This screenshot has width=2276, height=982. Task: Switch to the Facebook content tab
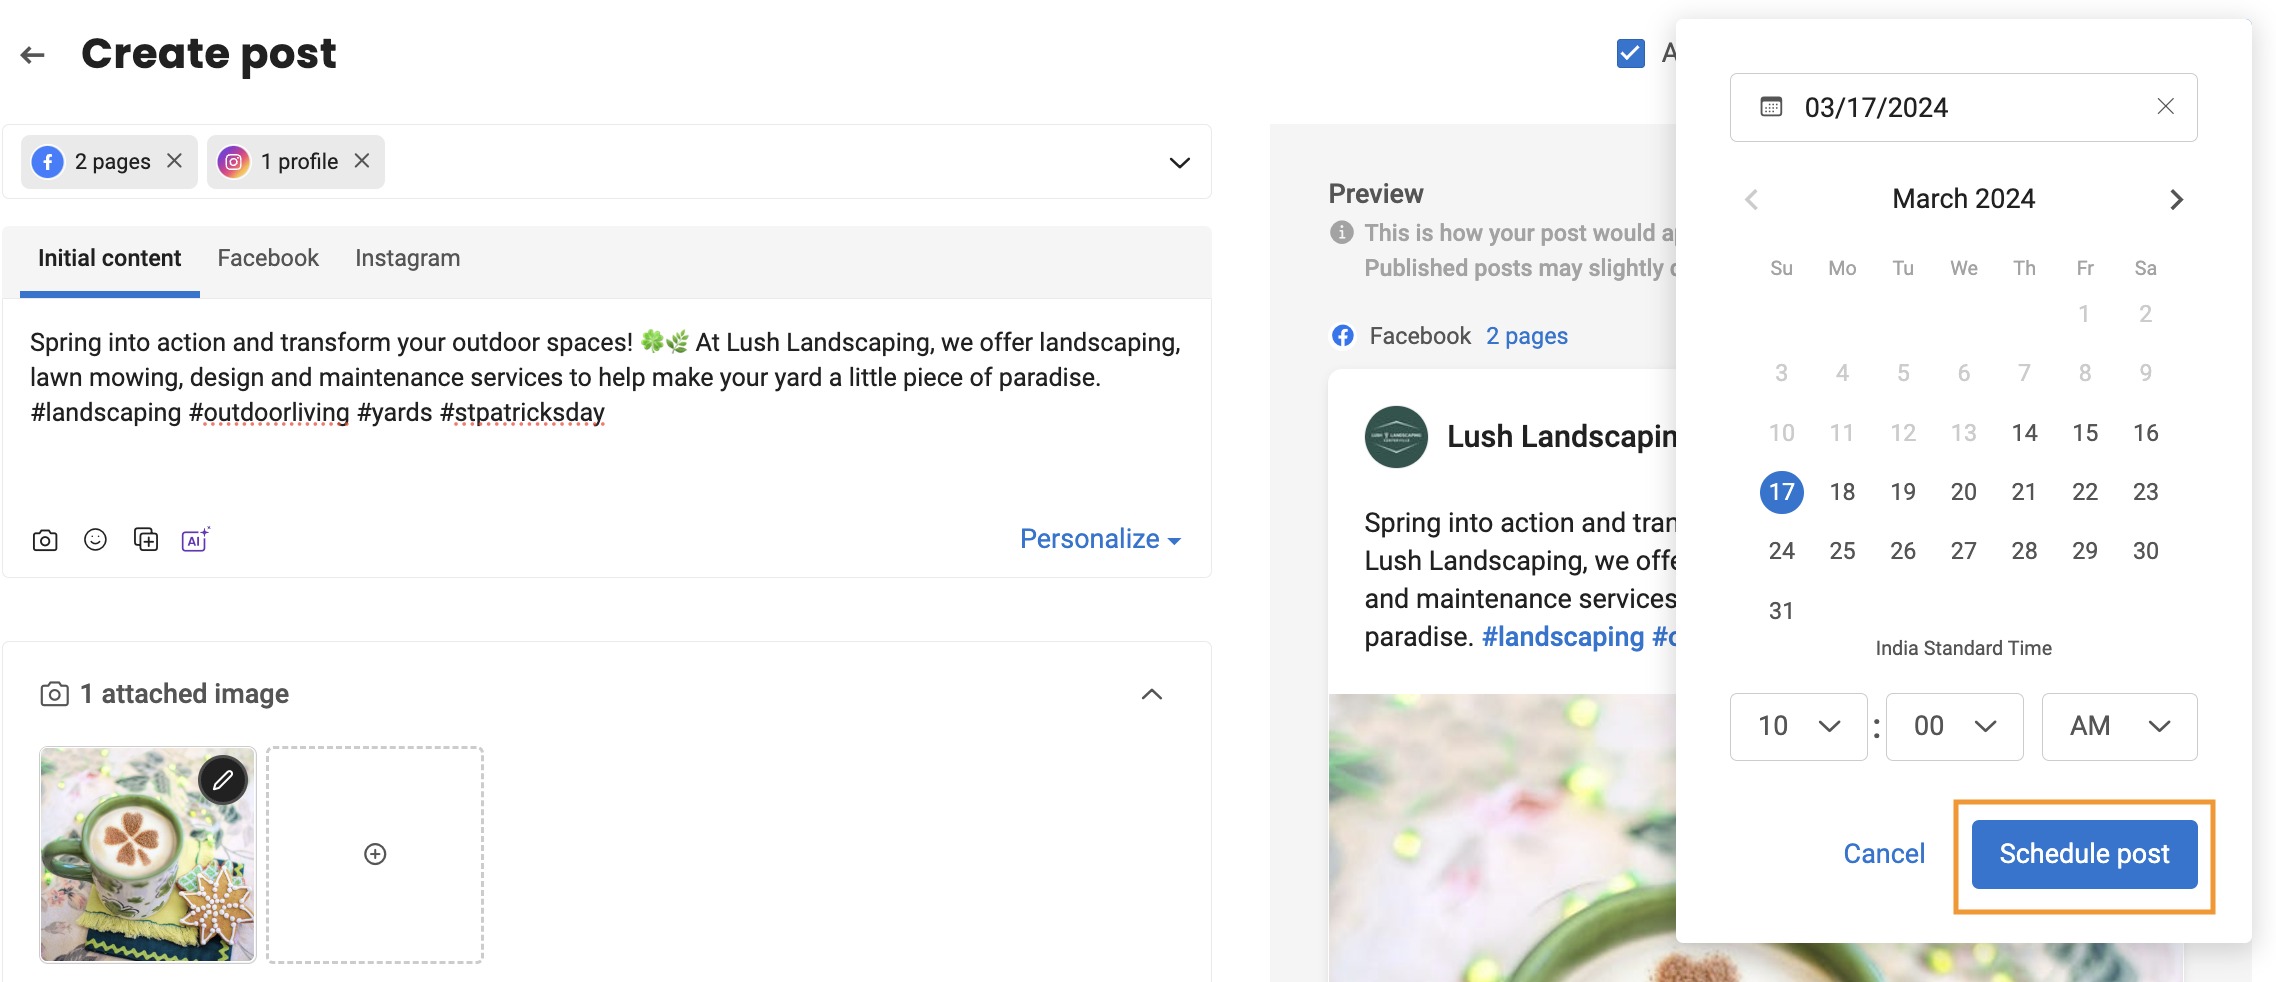tap(267, 258)
